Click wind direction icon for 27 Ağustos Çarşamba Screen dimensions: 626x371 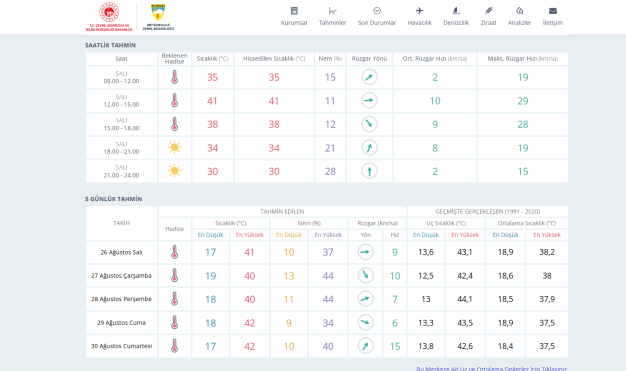(365, 276)
